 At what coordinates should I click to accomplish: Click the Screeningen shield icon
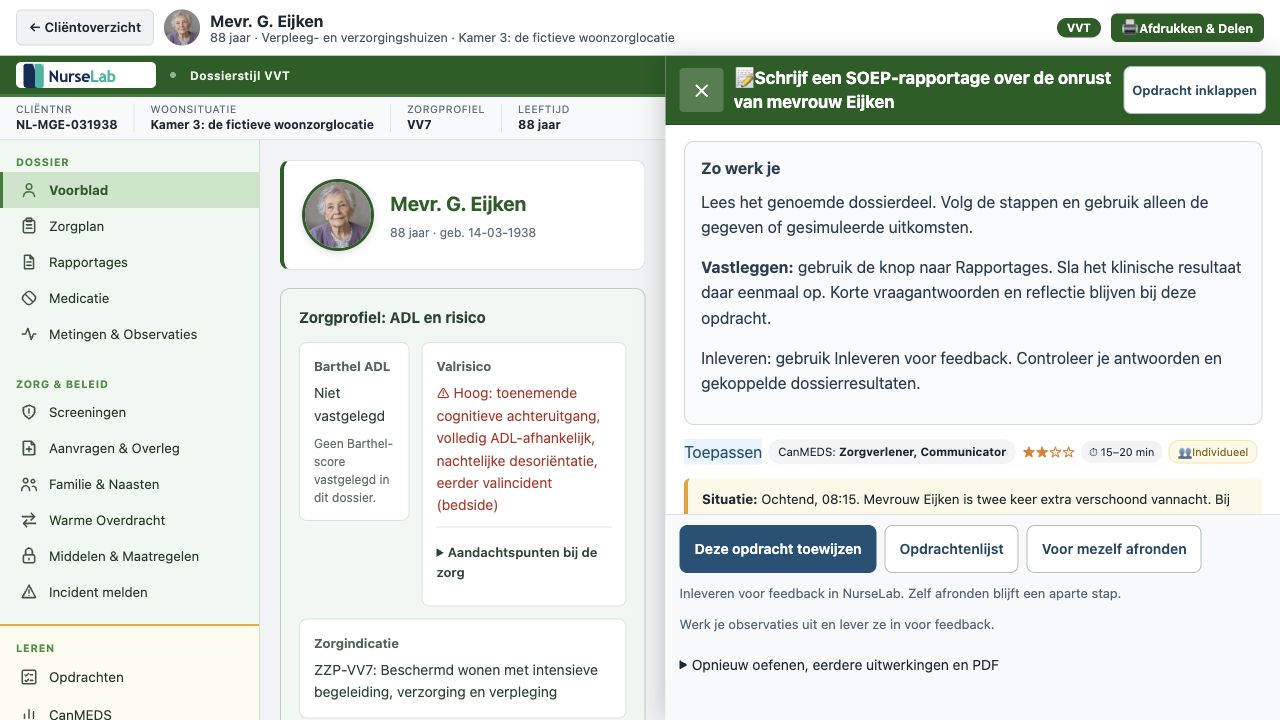[x=29, y=412]
